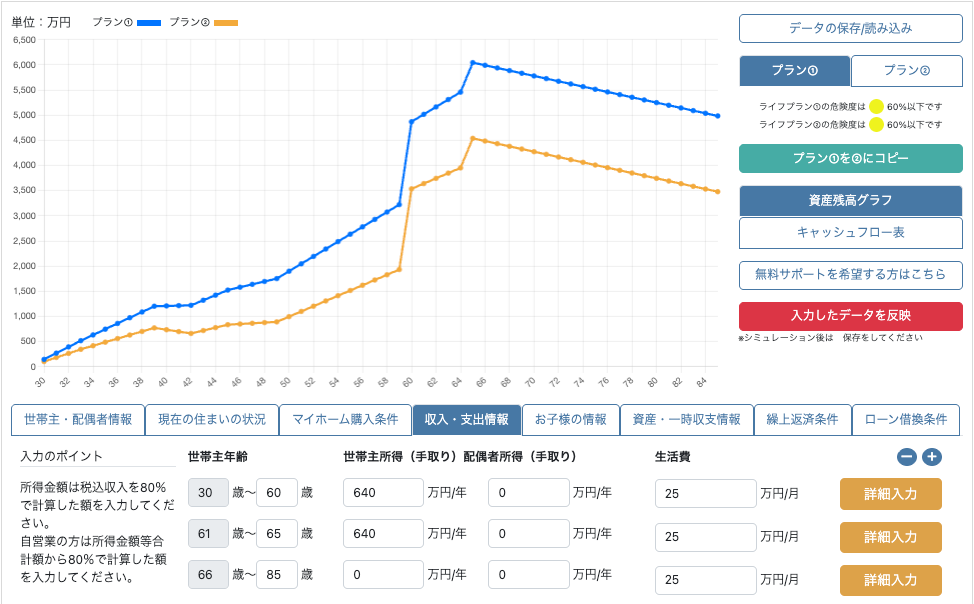Viewport: 974px width, 604px height.
Task: Open the 資産残高グラフ view
Action: (850, 201)
